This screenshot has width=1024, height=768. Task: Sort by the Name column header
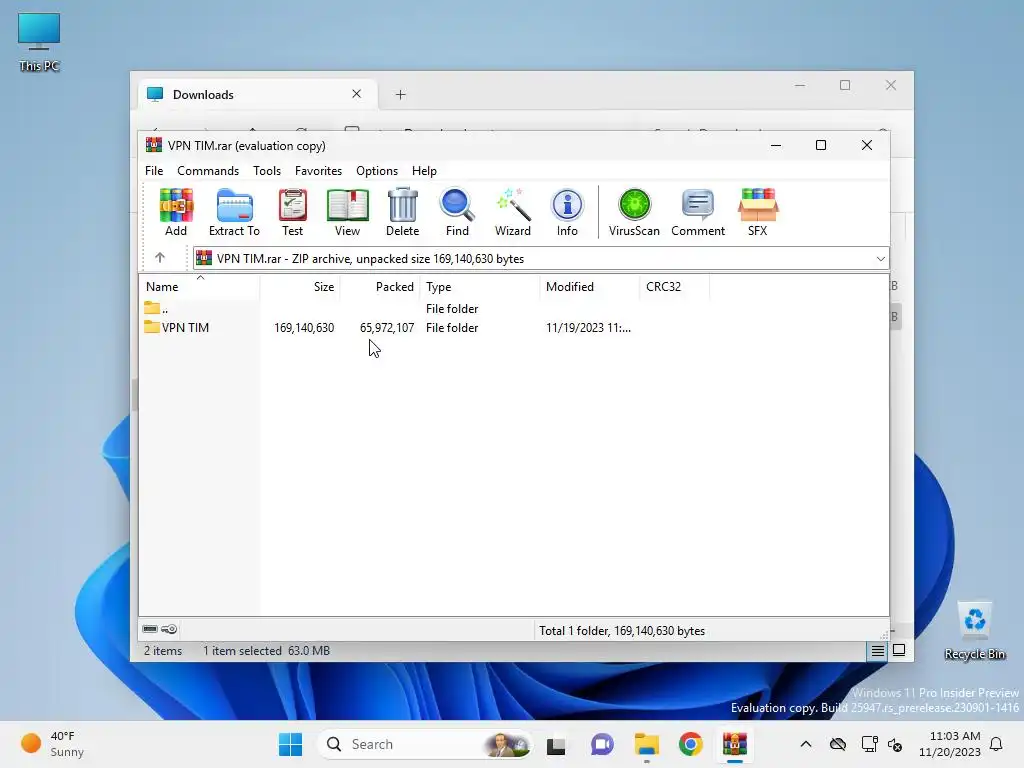pos(199,287)
